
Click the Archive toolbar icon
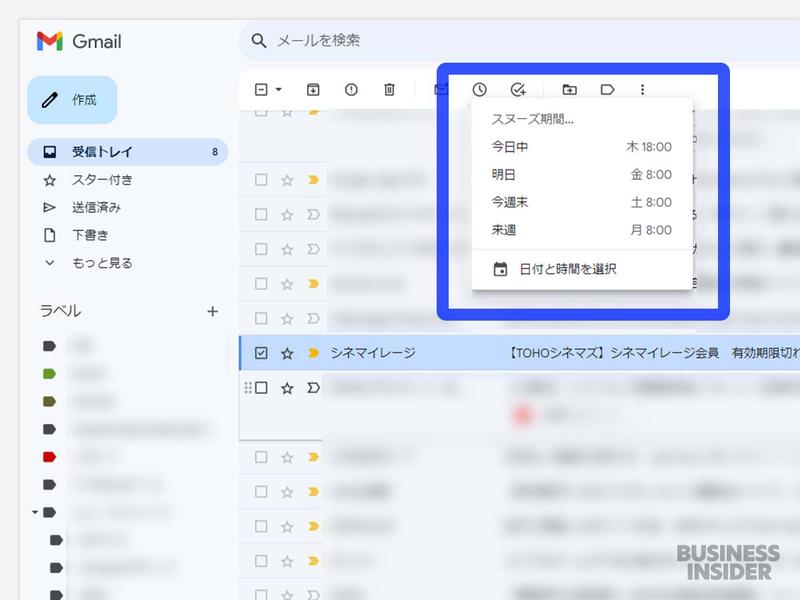coord(313,90)
